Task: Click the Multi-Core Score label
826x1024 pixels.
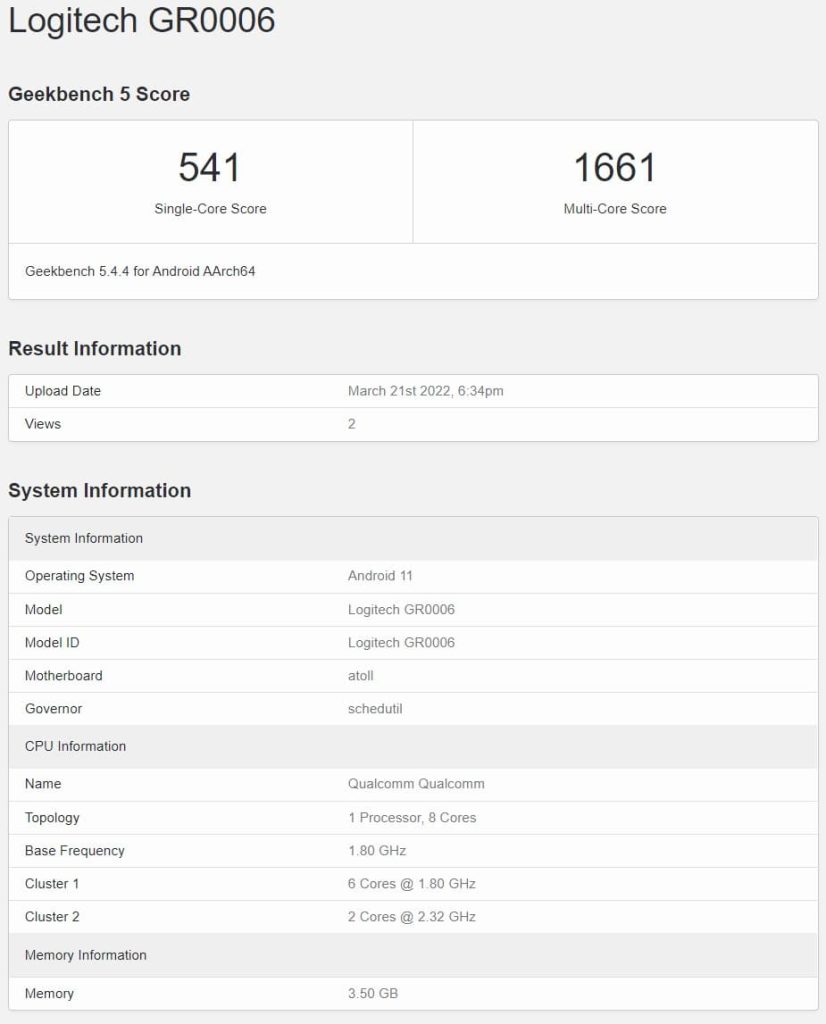Action: 614,209
